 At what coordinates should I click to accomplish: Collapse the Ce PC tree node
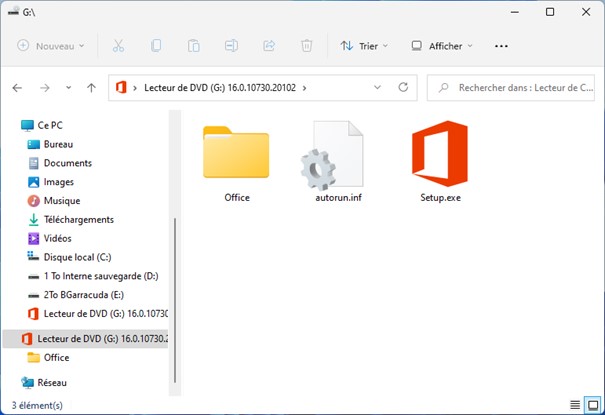[12, 126]
